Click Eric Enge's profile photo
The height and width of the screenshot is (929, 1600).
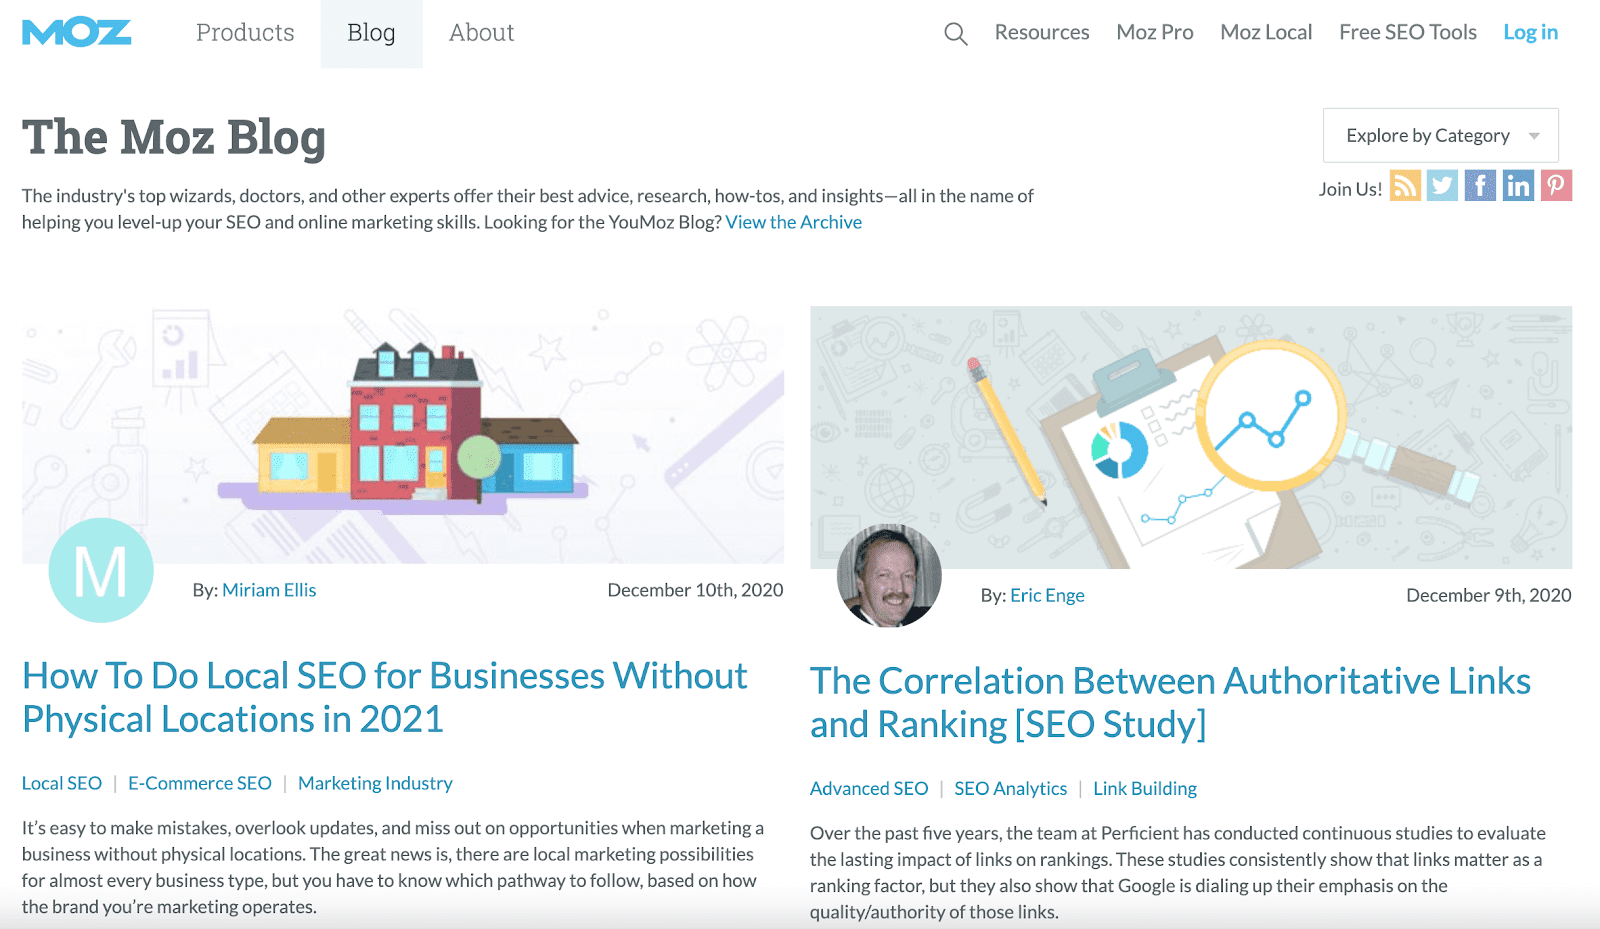pyautogui.click(x=889, y=576)
